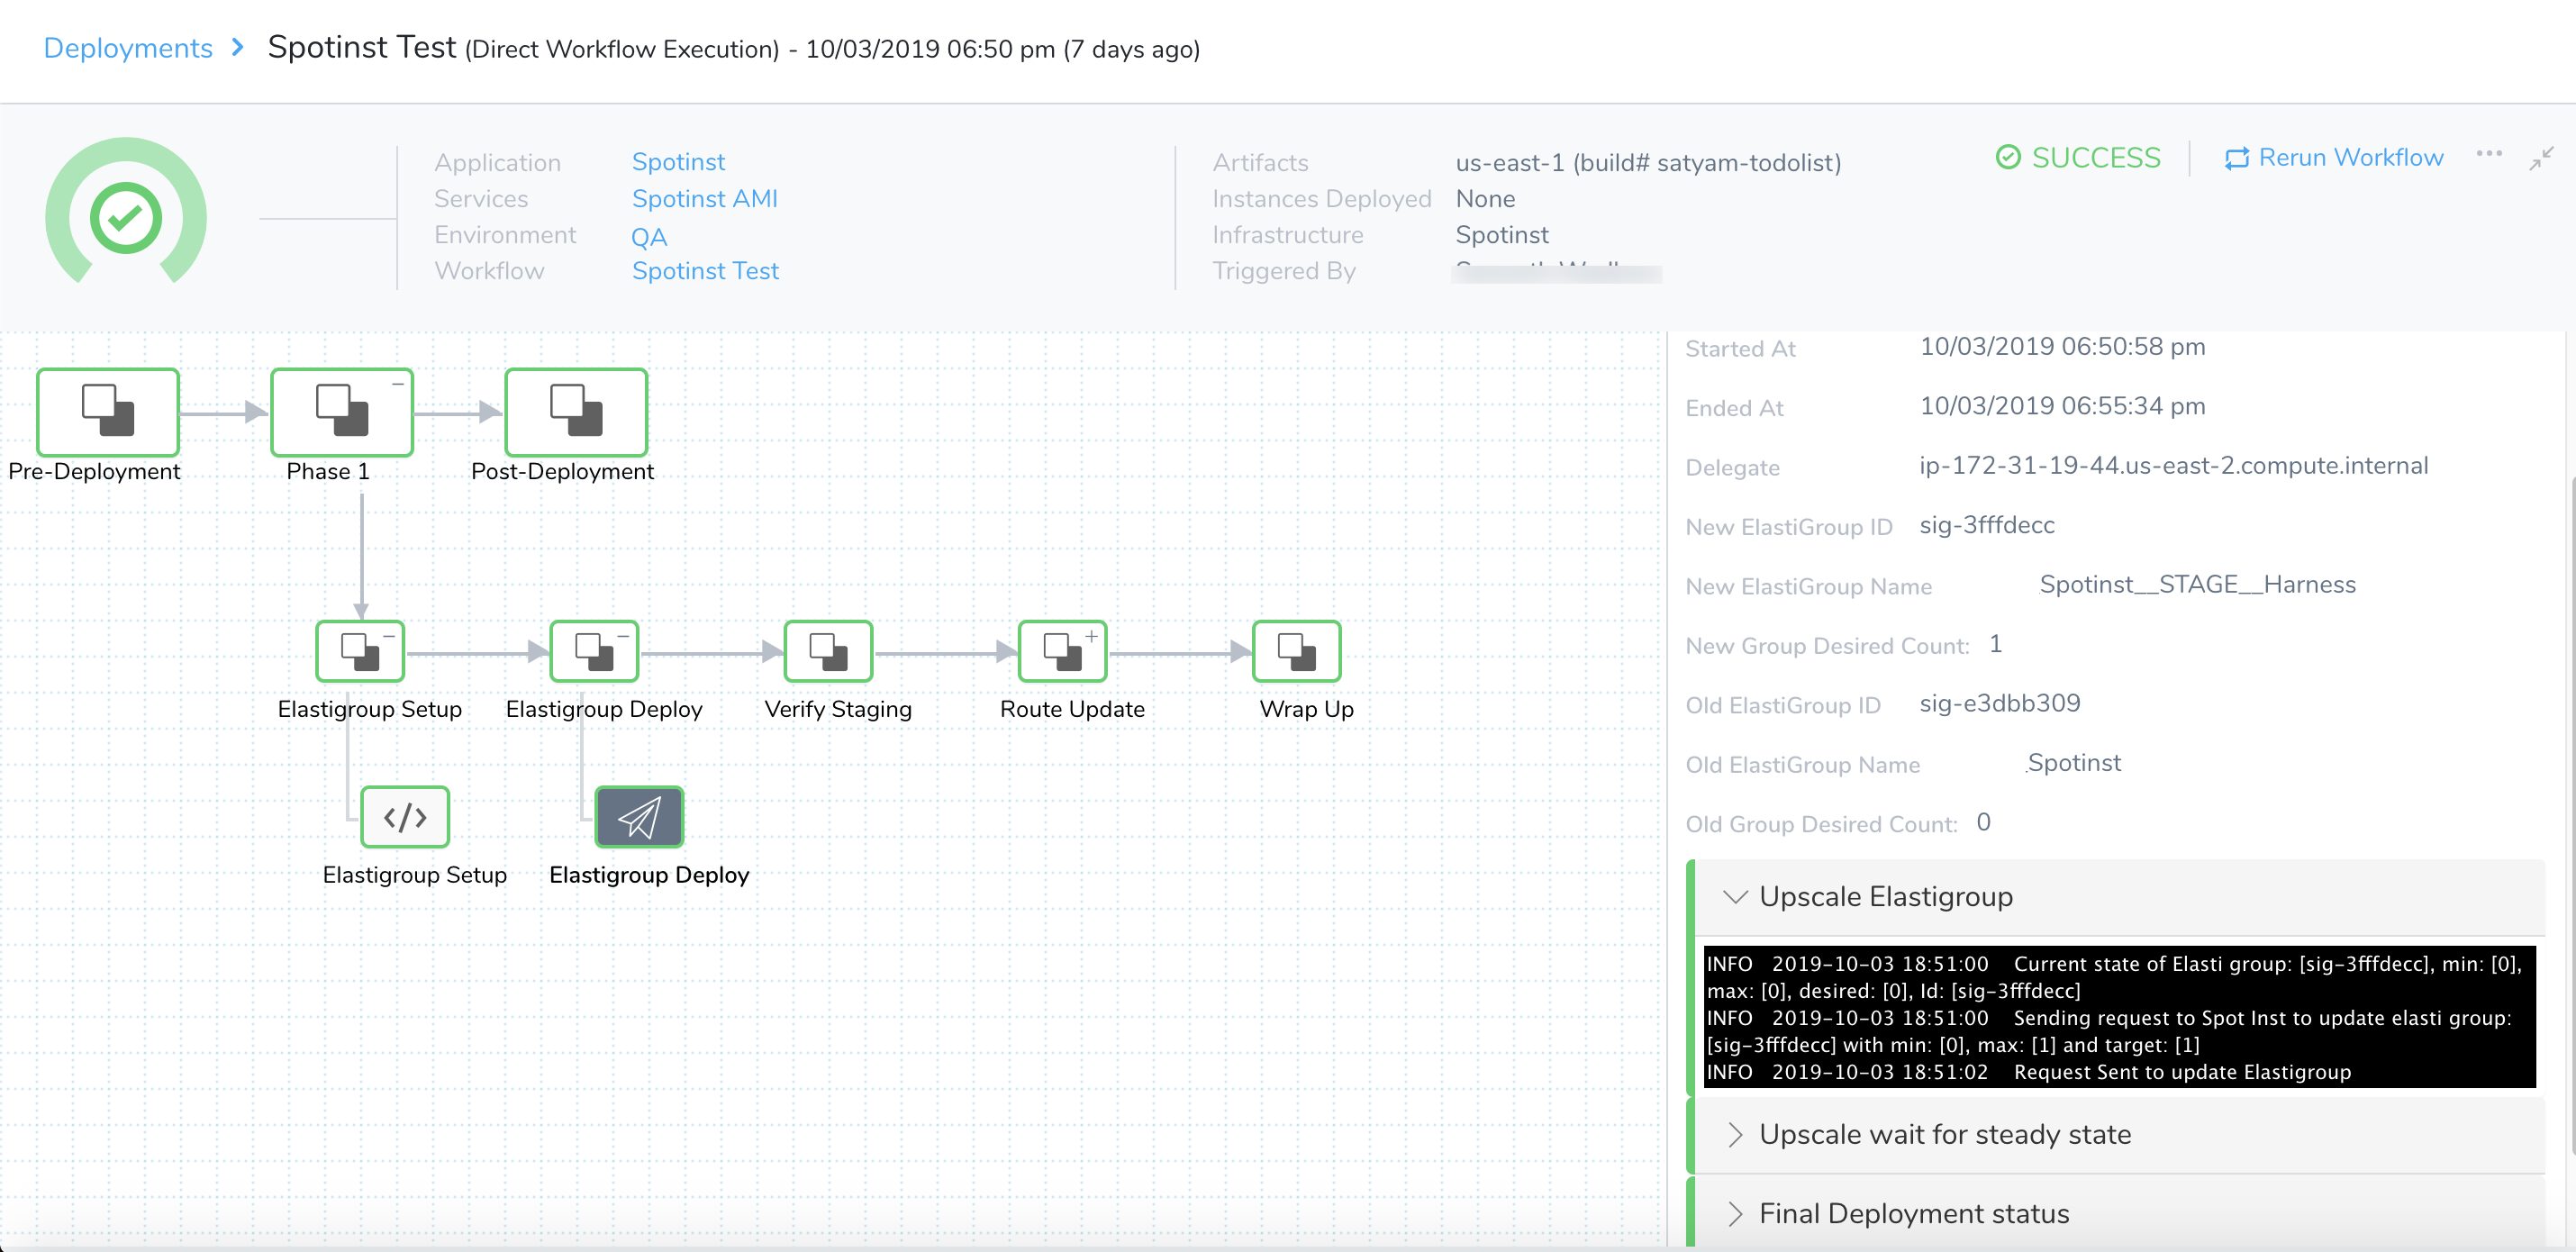
Task: Open the Verify Staging step node
Action: tap(828, 651)
